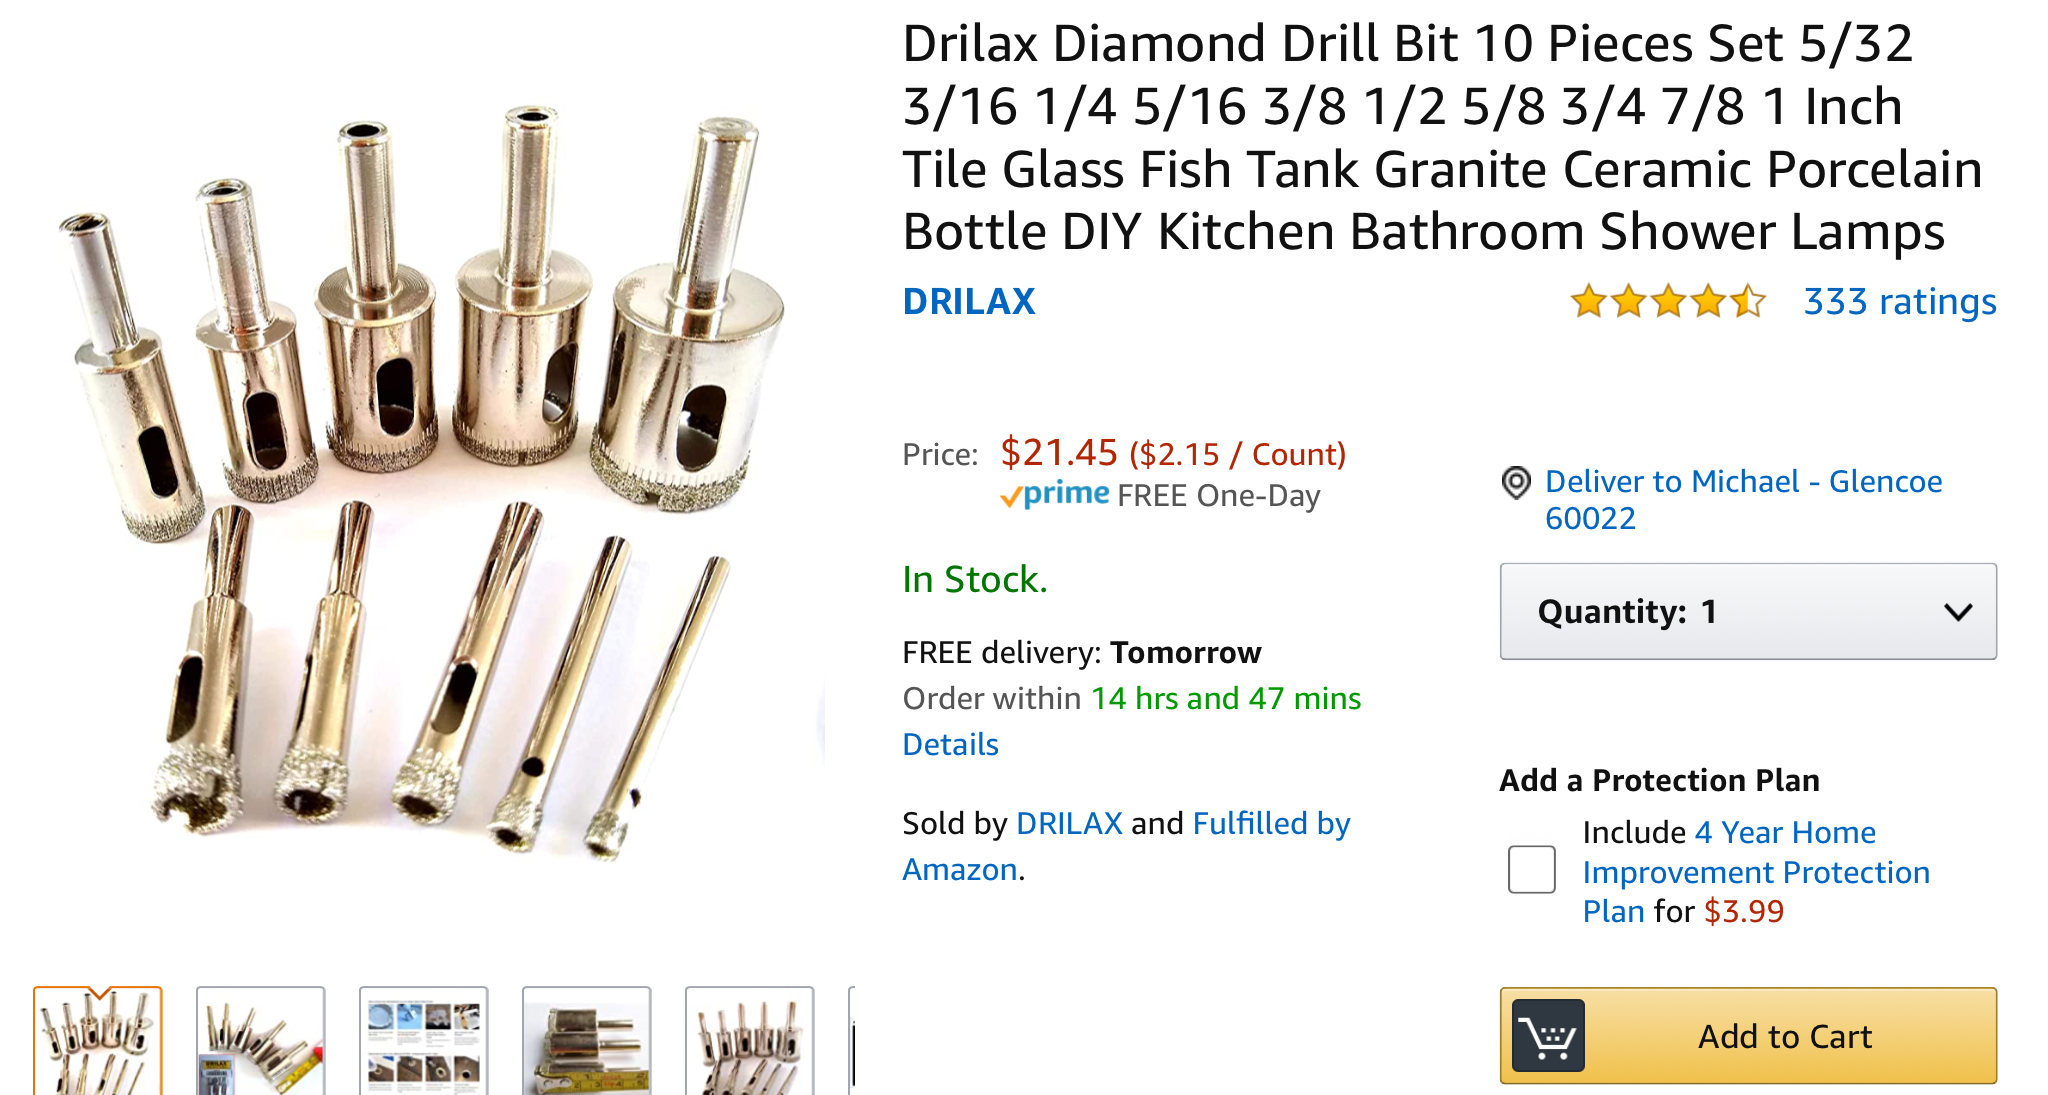Click the Fulfilled by Amazon link
Screen dimensions: 2048x1095
click(x=1126, y=846)
